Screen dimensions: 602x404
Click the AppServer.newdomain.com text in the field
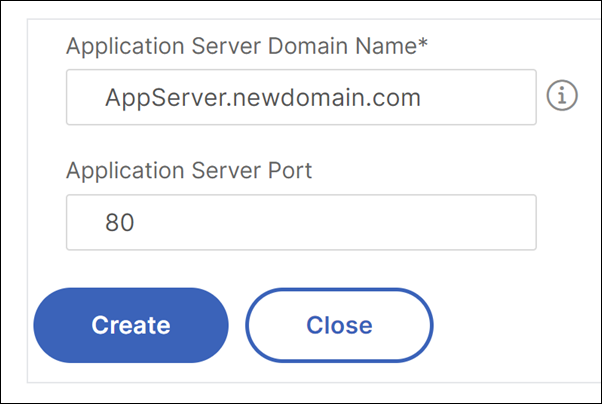click(263, 98)
